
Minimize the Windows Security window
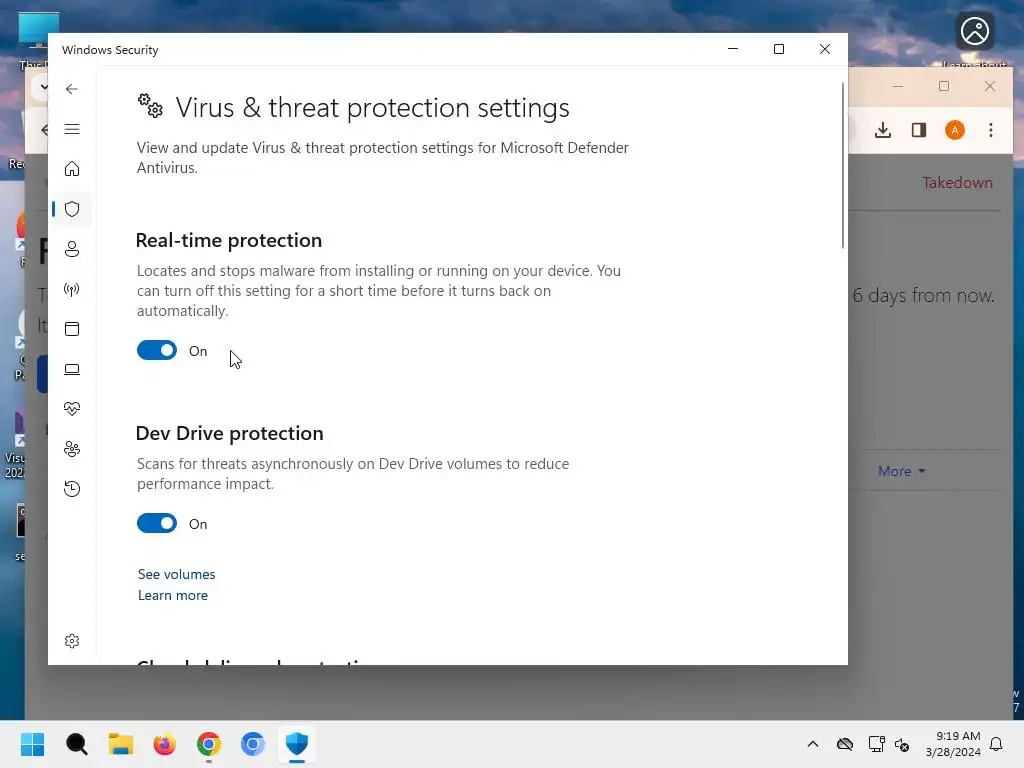(x=733, y=49)
